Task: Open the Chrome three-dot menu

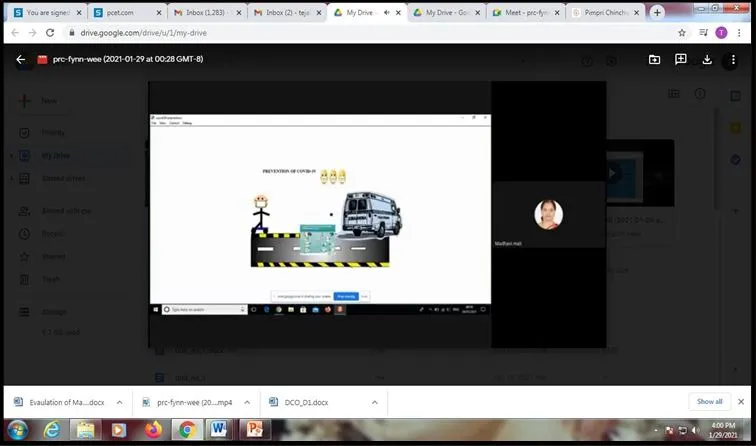Action: (739, 33)
